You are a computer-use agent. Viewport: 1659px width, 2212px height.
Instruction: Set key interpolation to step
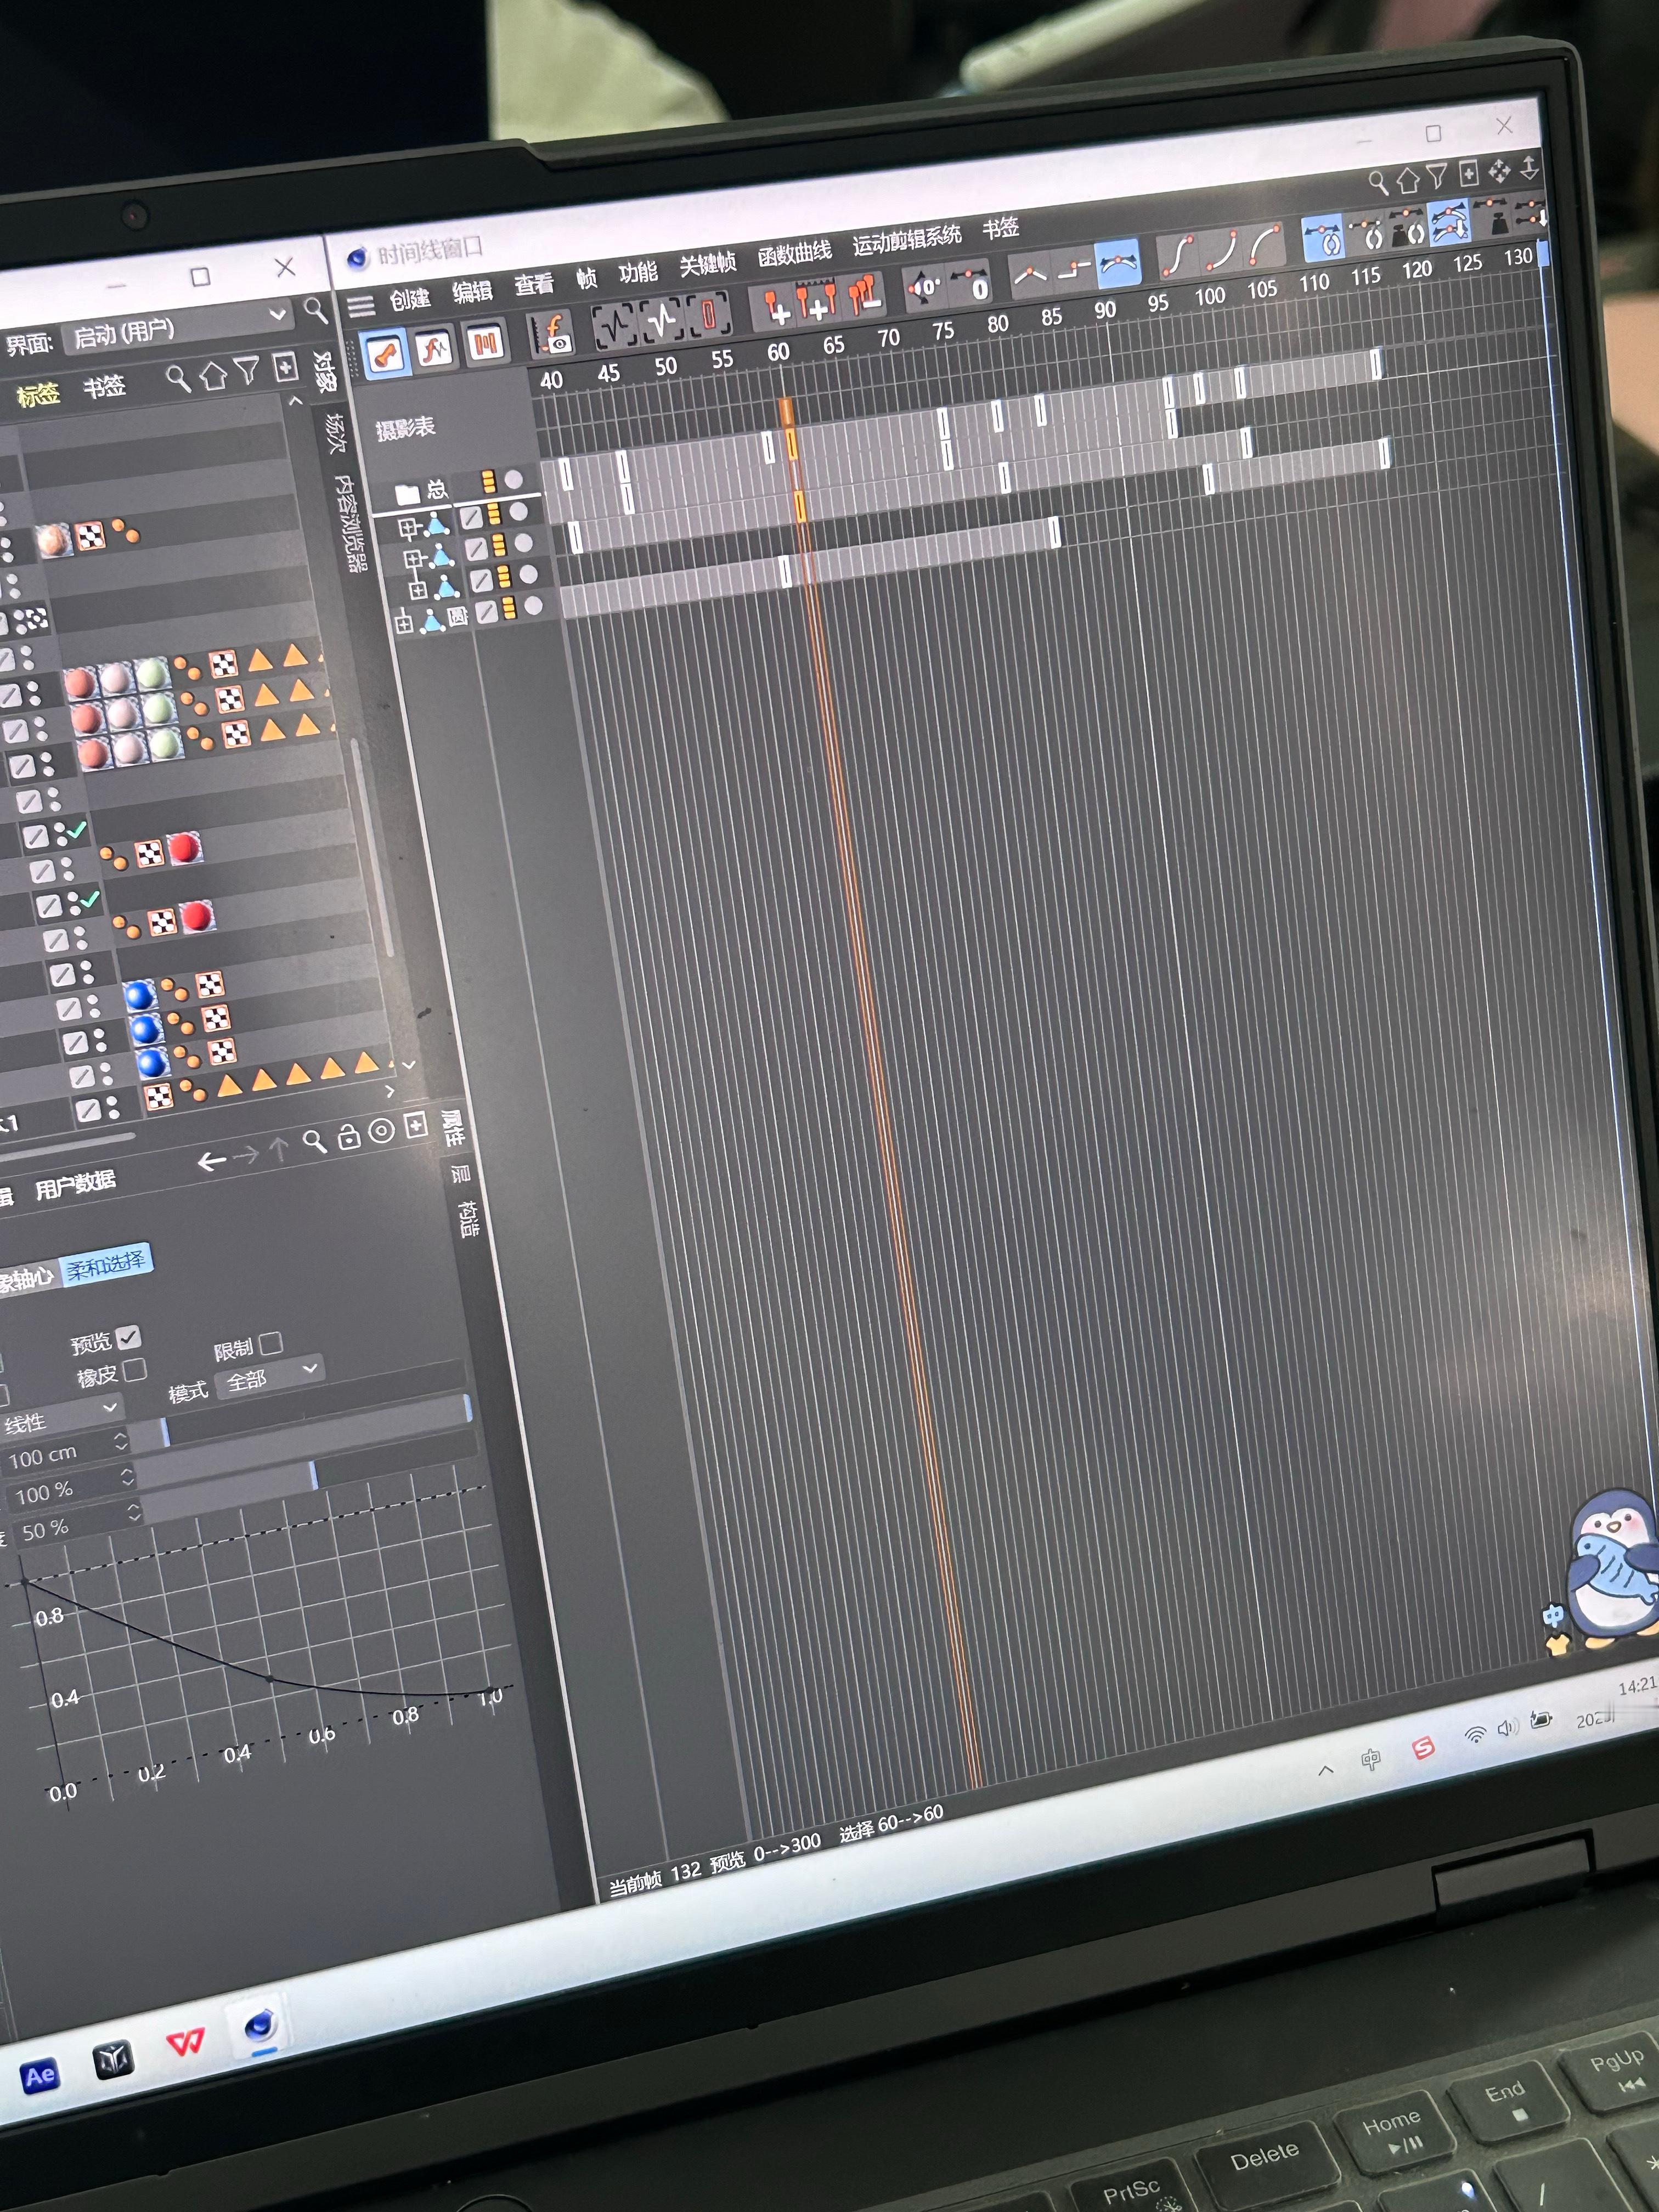1074,270
